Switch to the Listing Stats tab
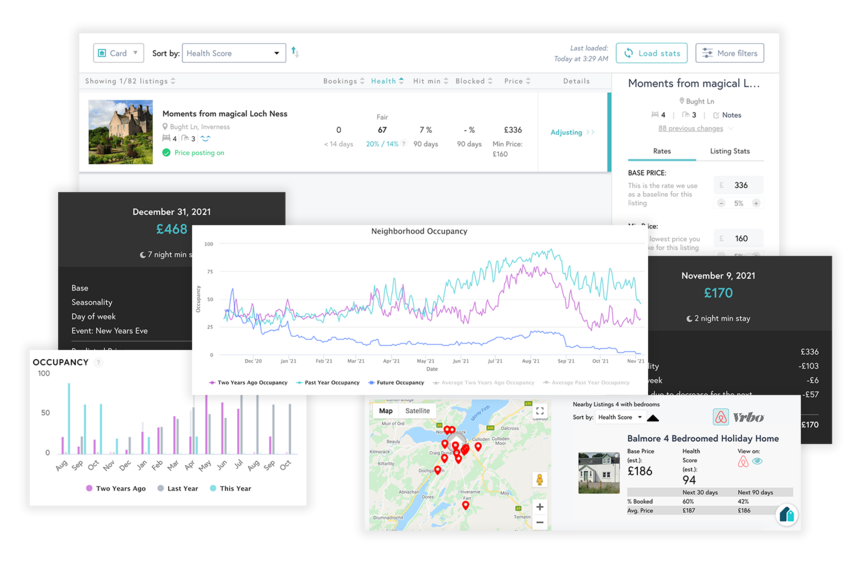This screenshot has height=562, width=855. pos(735,151)
